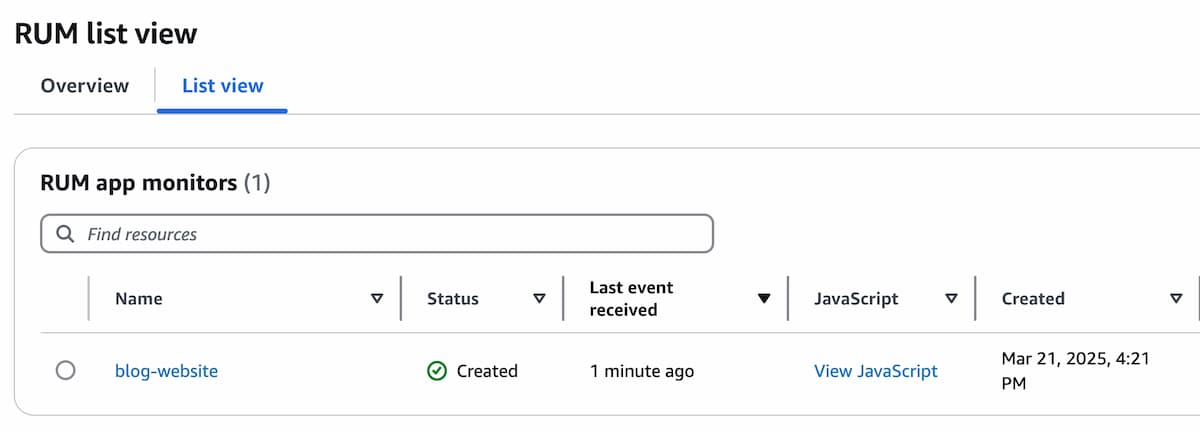1200x432 pixels.
Task: Open the View JavaScript link
Action: pyautogui.click(x=876, y=371)
